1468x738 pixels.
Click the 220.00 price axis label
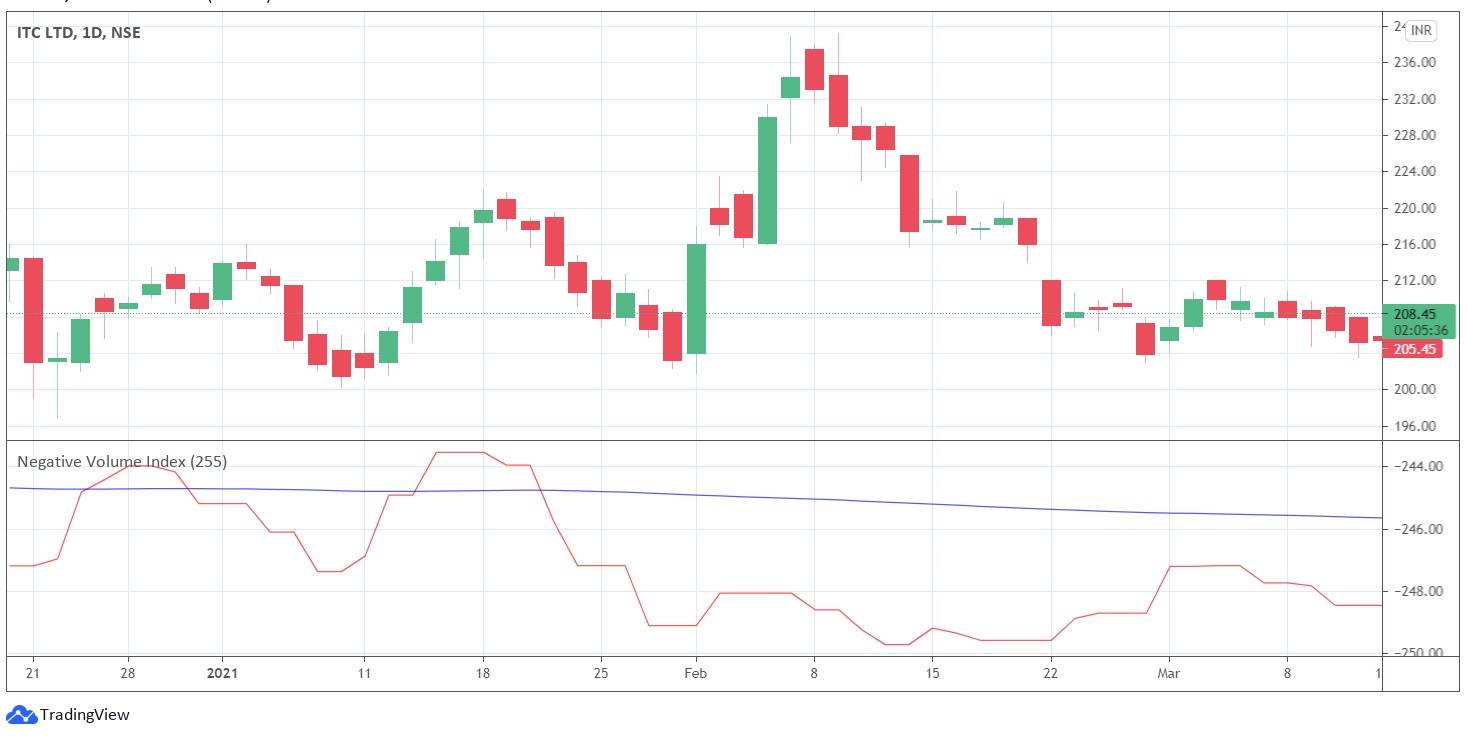click(x=1414, y=208)
